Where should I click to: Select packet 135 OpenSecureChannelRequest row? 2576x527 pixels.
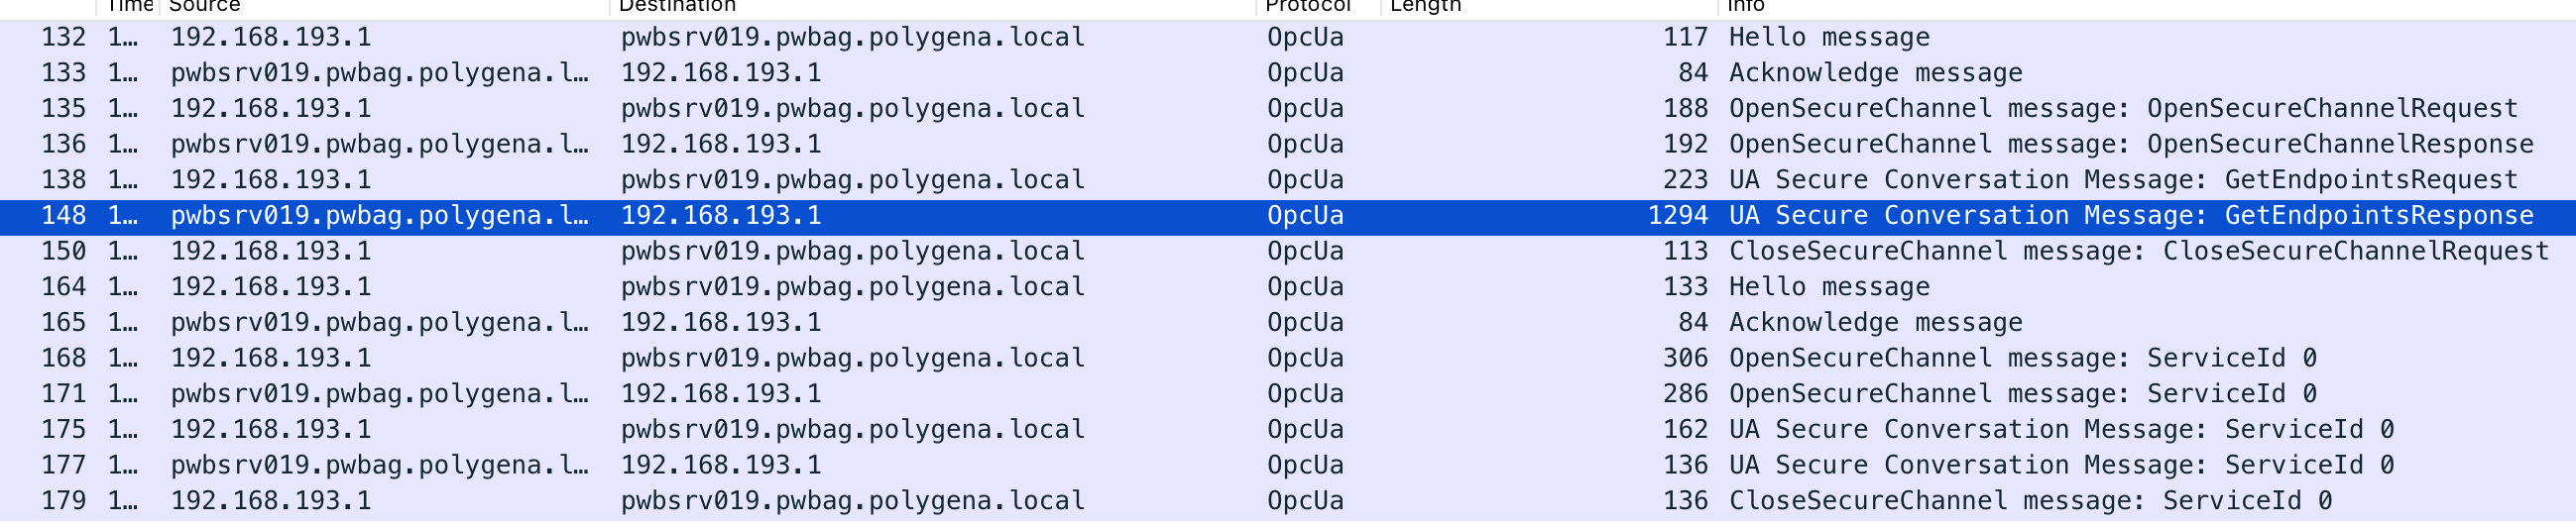click(1288, 109)
